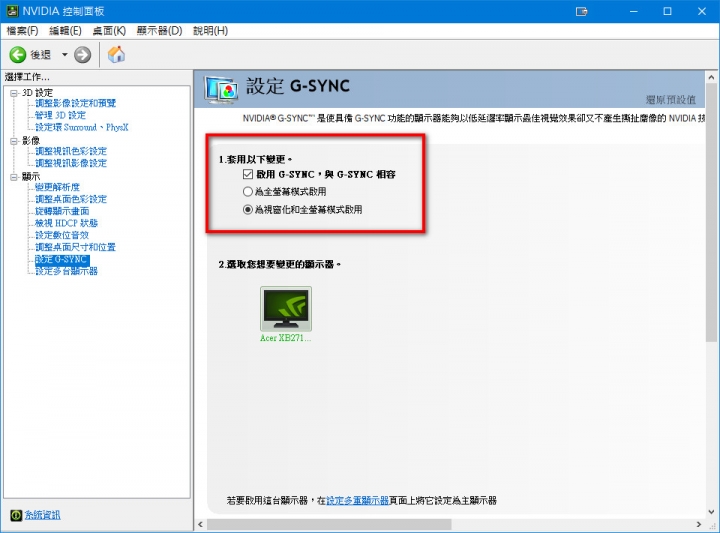The height and width of the screenshot is (533, 720).
Task: Open 管理 3D 設定 page
Action: (61, 115)
